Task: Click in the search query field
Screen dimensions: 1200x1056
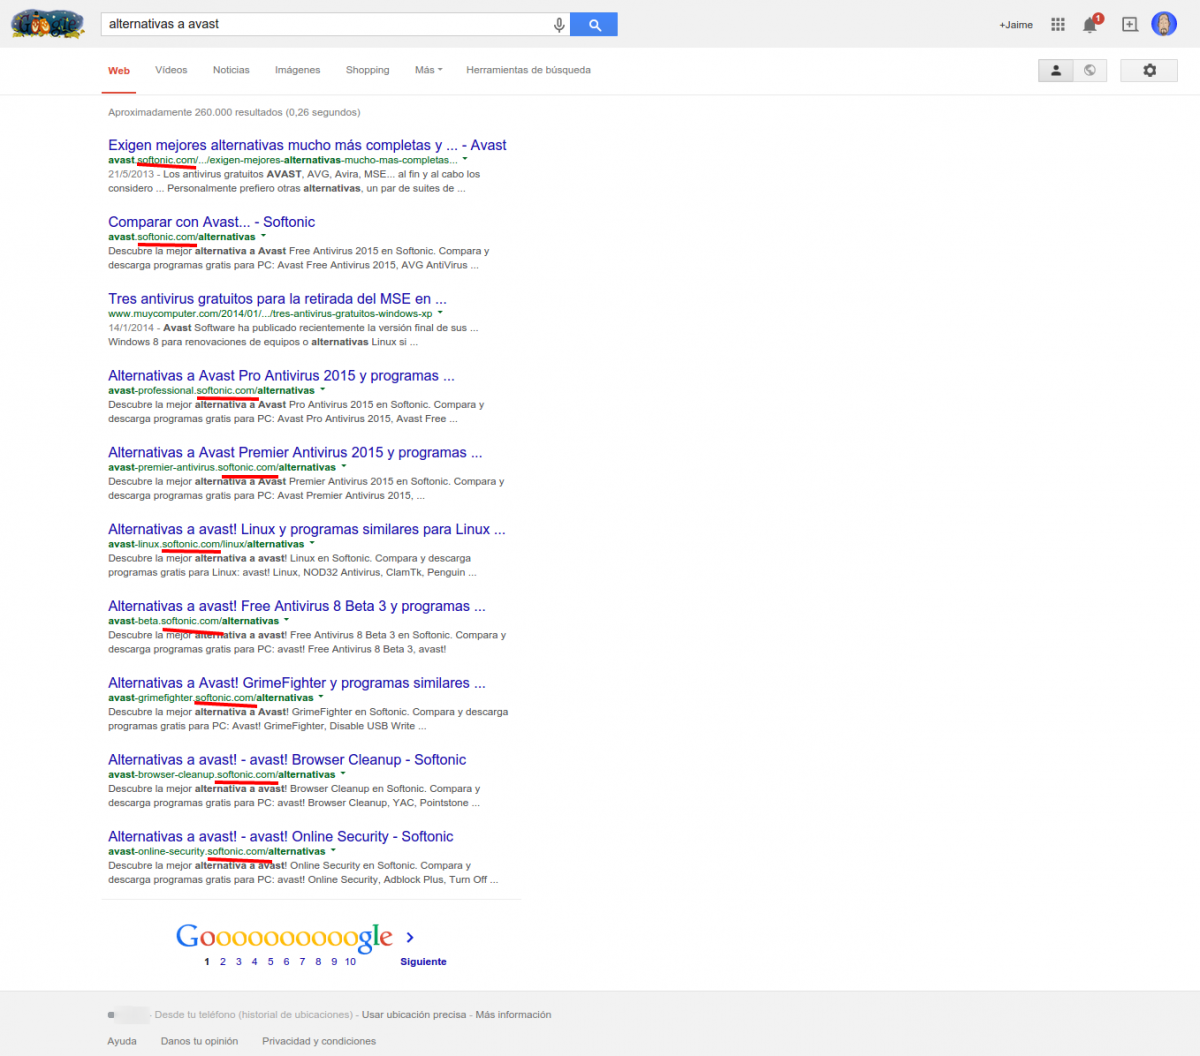Action: (x=325, y=24)
